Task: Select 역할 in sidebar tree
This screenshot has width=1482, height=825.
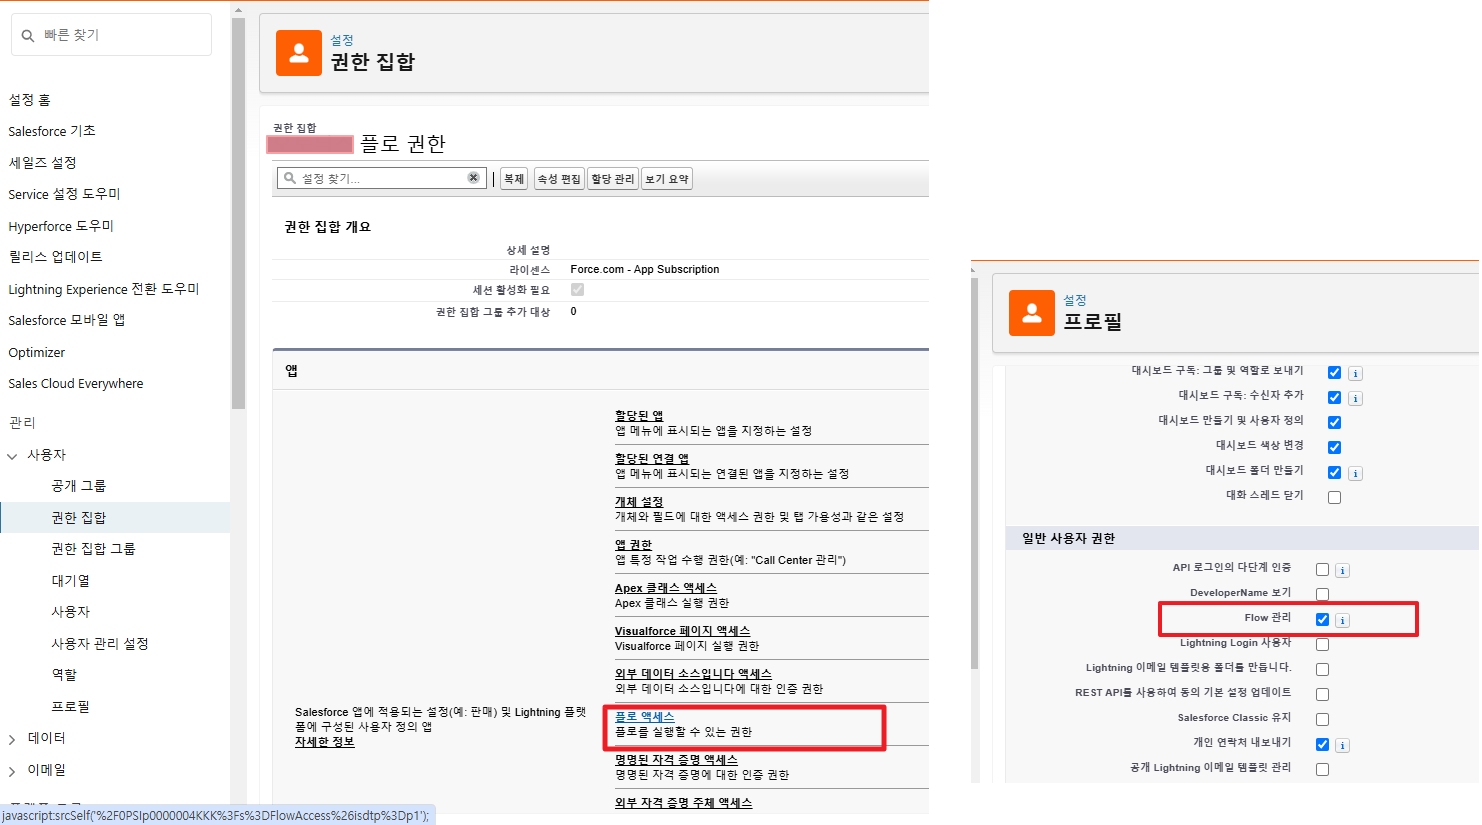Action: tap(64, 675)
